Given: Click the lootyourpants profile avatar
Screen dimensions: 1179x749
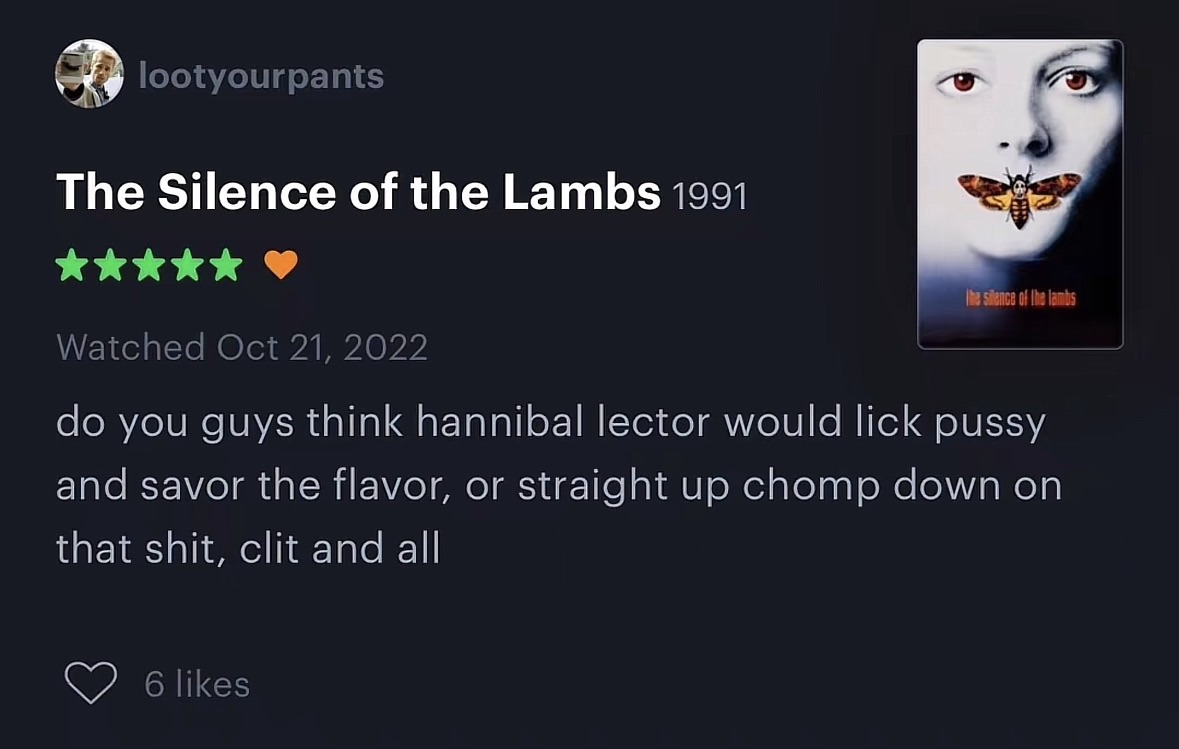Looking at the screenshot, I should 89,74.
